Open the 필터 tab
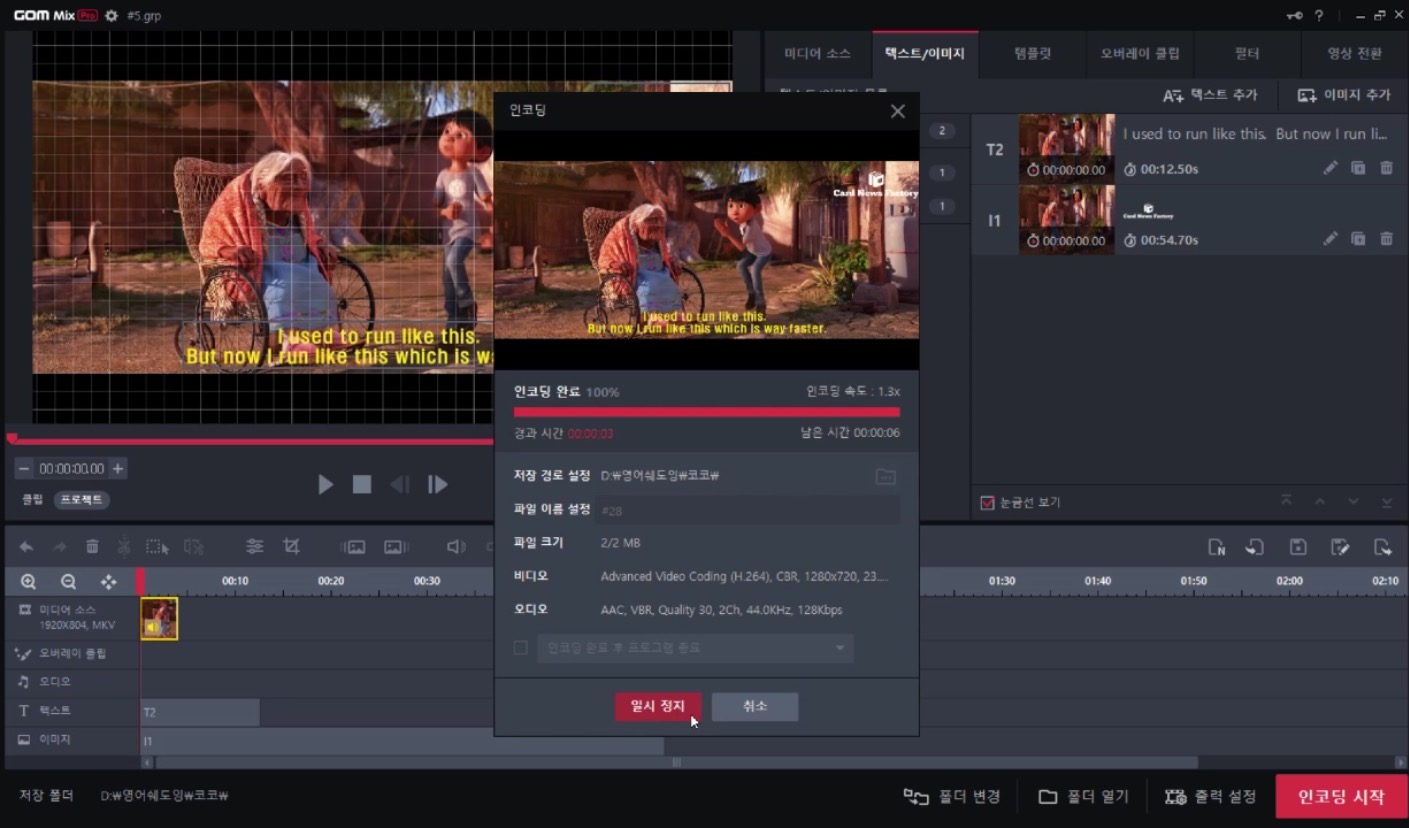The width and height of the screenshot is (1409, 828). click(x=1247, y=53)
